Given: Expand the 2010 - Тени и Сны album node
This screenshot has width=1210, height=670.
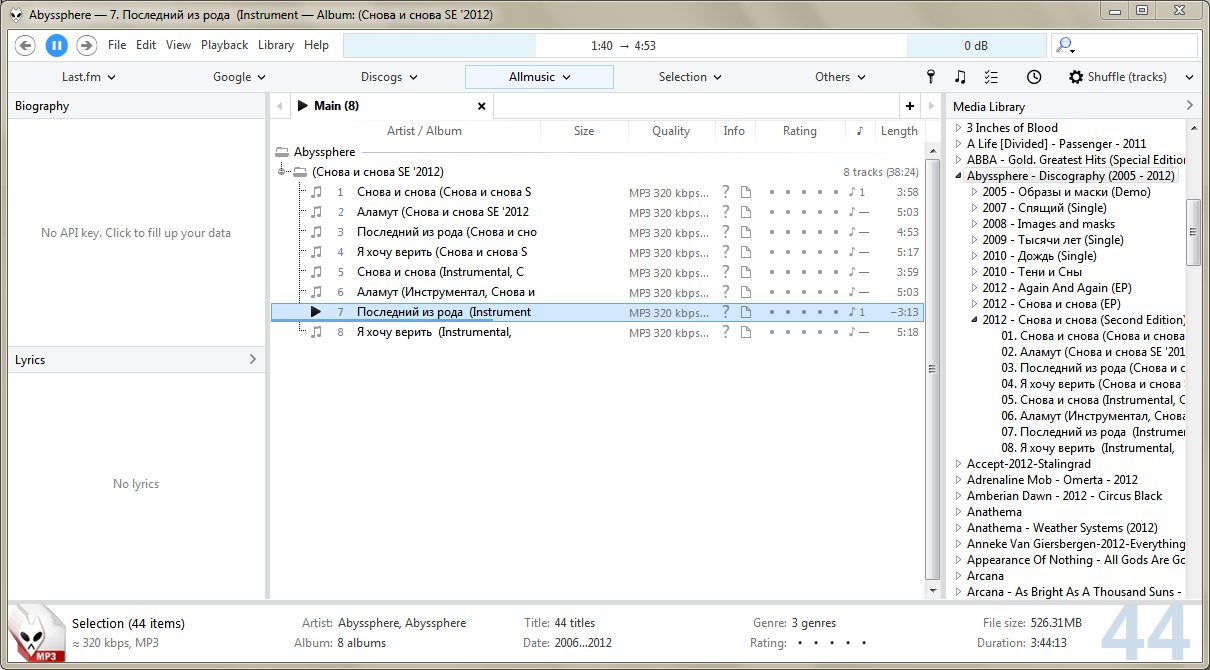Looking at the screenshot, I should point(975,272).
